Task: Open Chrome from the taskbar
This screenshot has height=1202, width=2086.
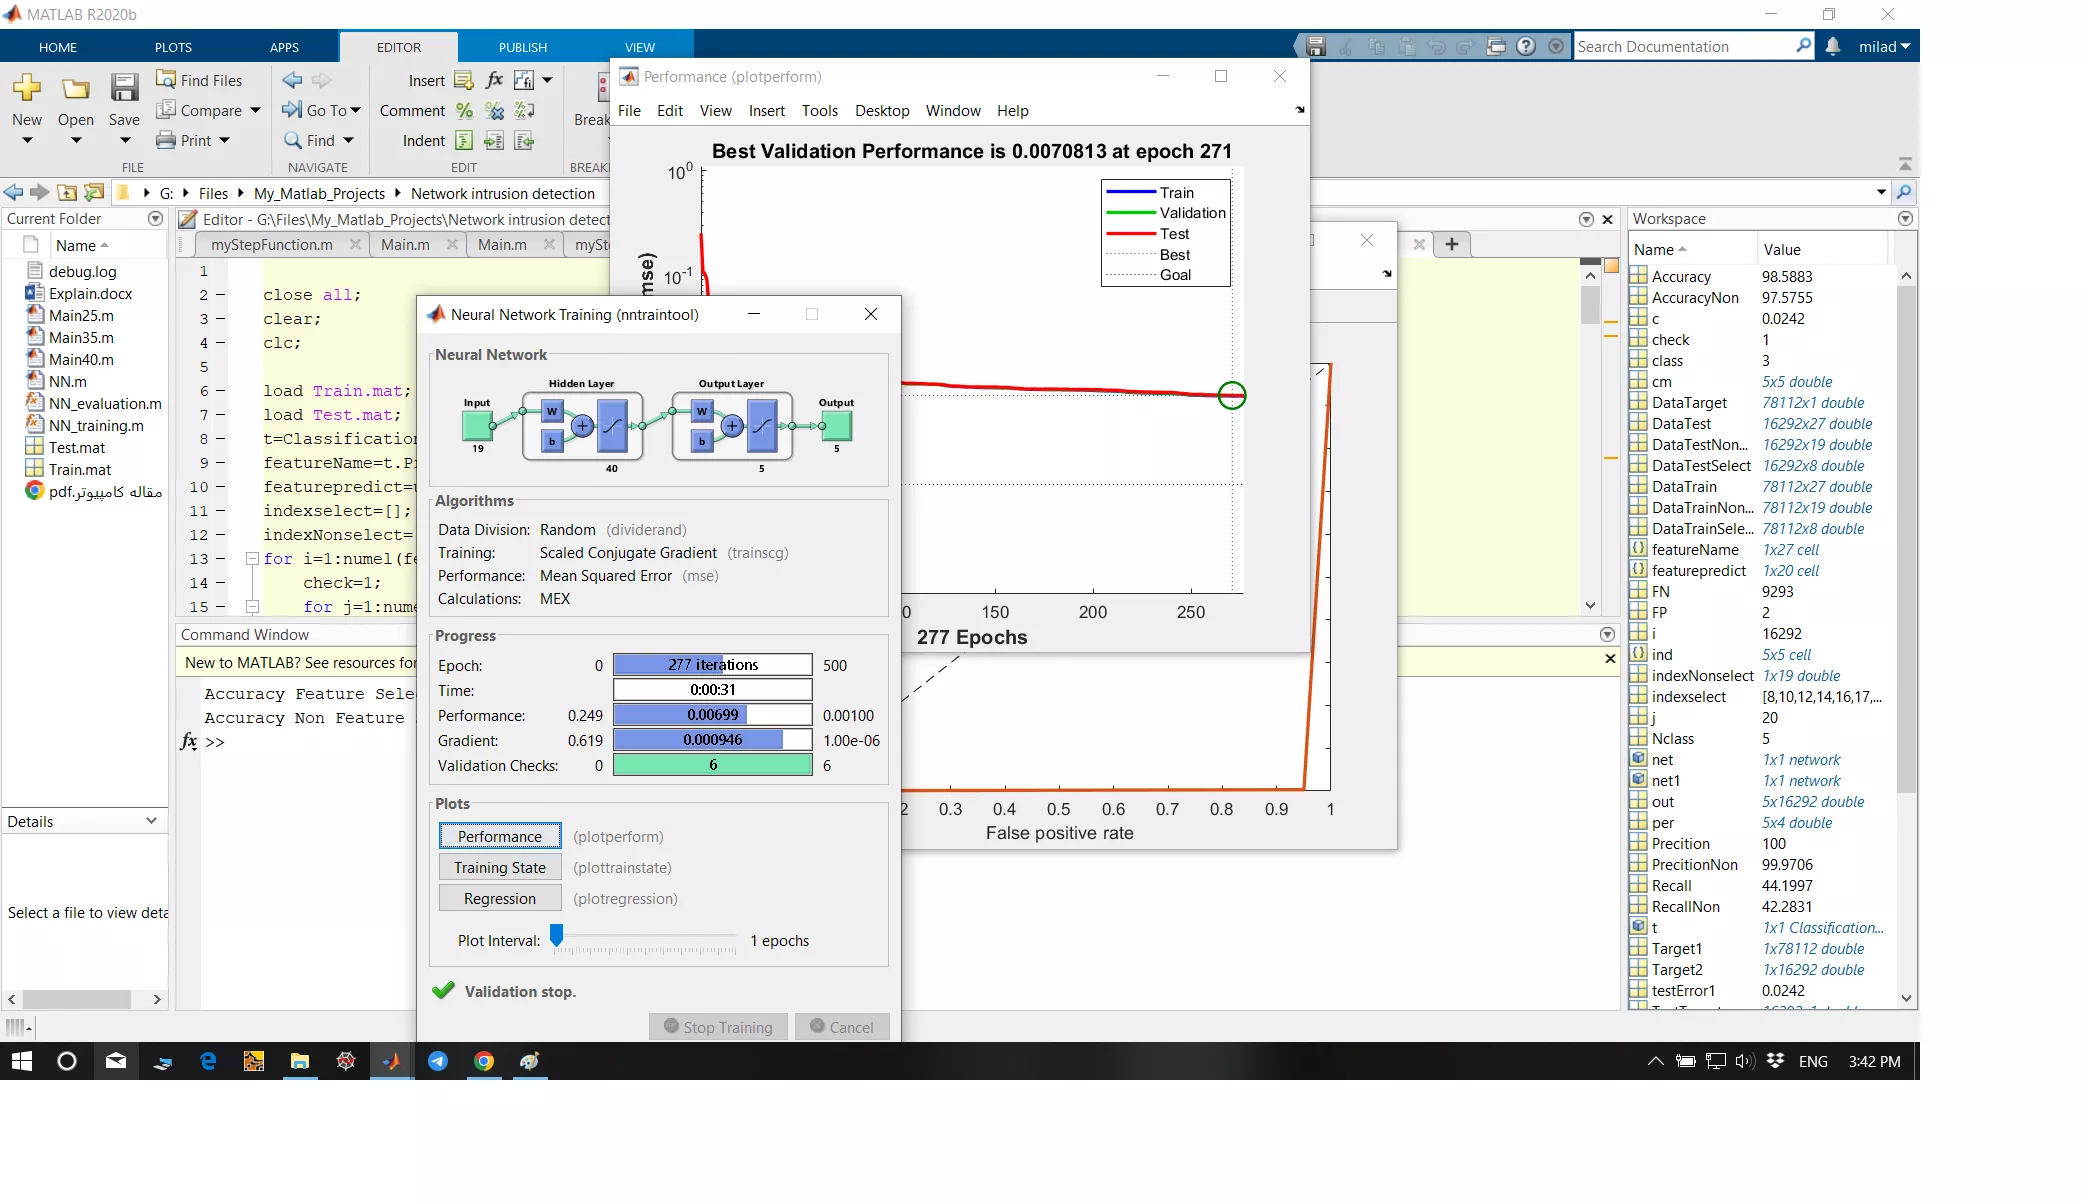Action: click(484, 1061)
